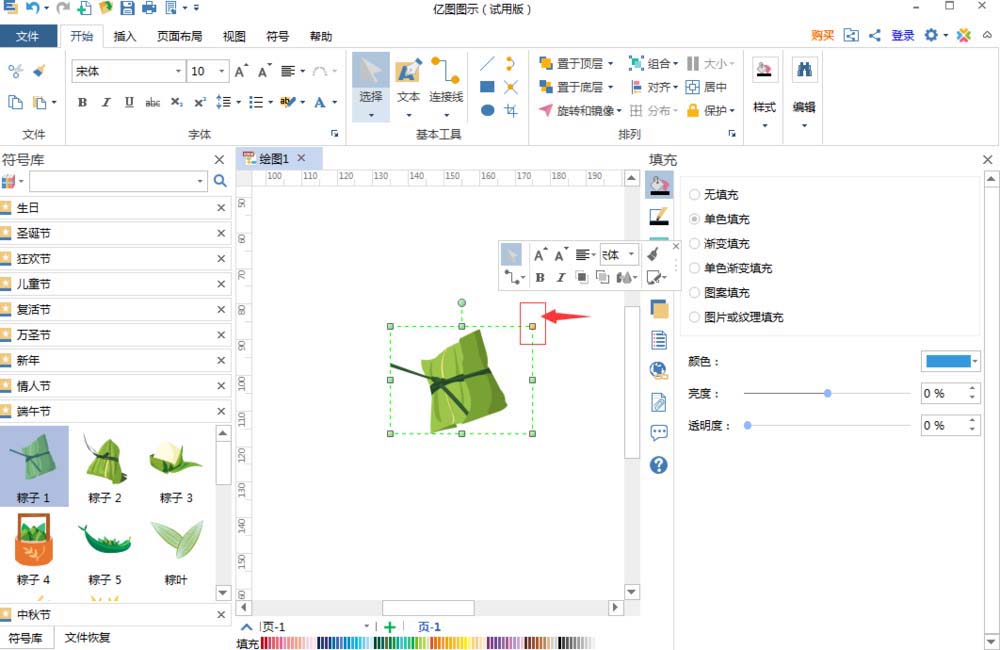The height and width of the screenshot is (650, 1000).
Task: Choose Solid fill (单色填充) option
Action: (x=720, y=219)
